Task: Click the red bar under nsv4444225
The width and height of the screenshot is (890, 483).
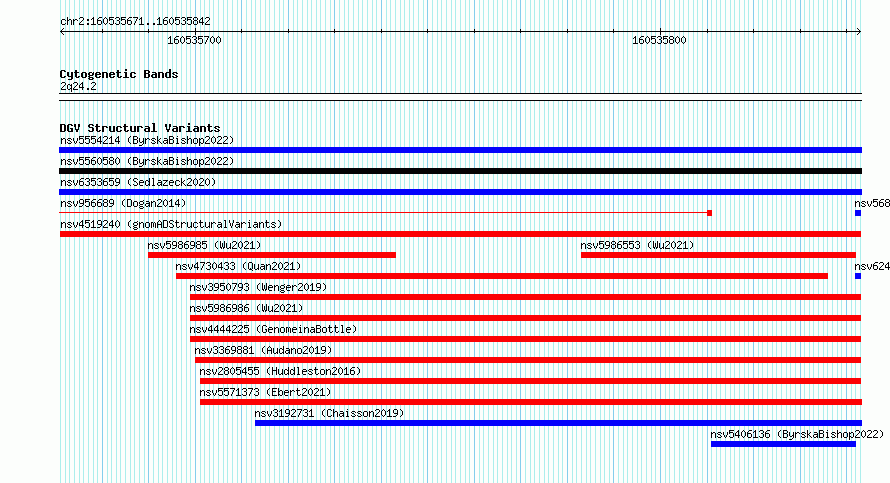Action: pos(526,339)
